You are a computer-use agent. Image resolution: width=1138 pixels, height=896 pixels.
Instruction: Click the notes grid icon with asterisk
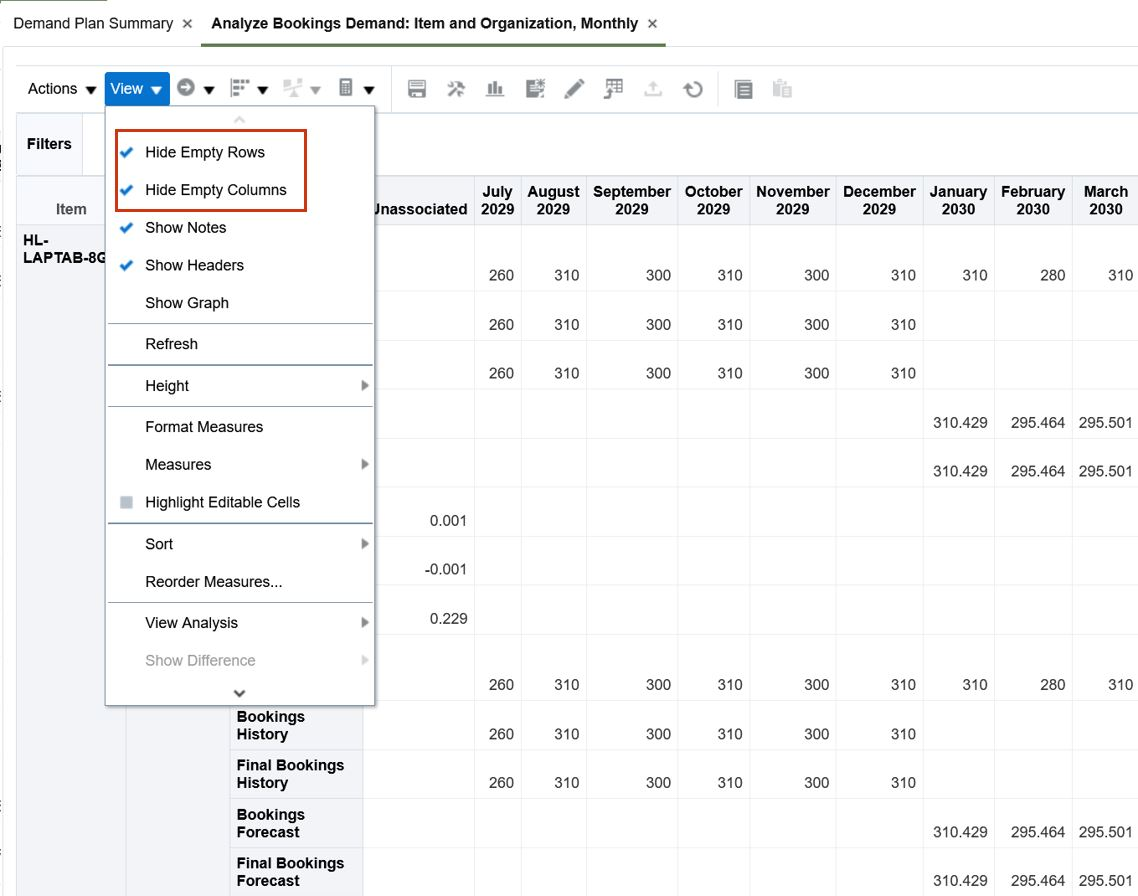[x=535, y=89]
